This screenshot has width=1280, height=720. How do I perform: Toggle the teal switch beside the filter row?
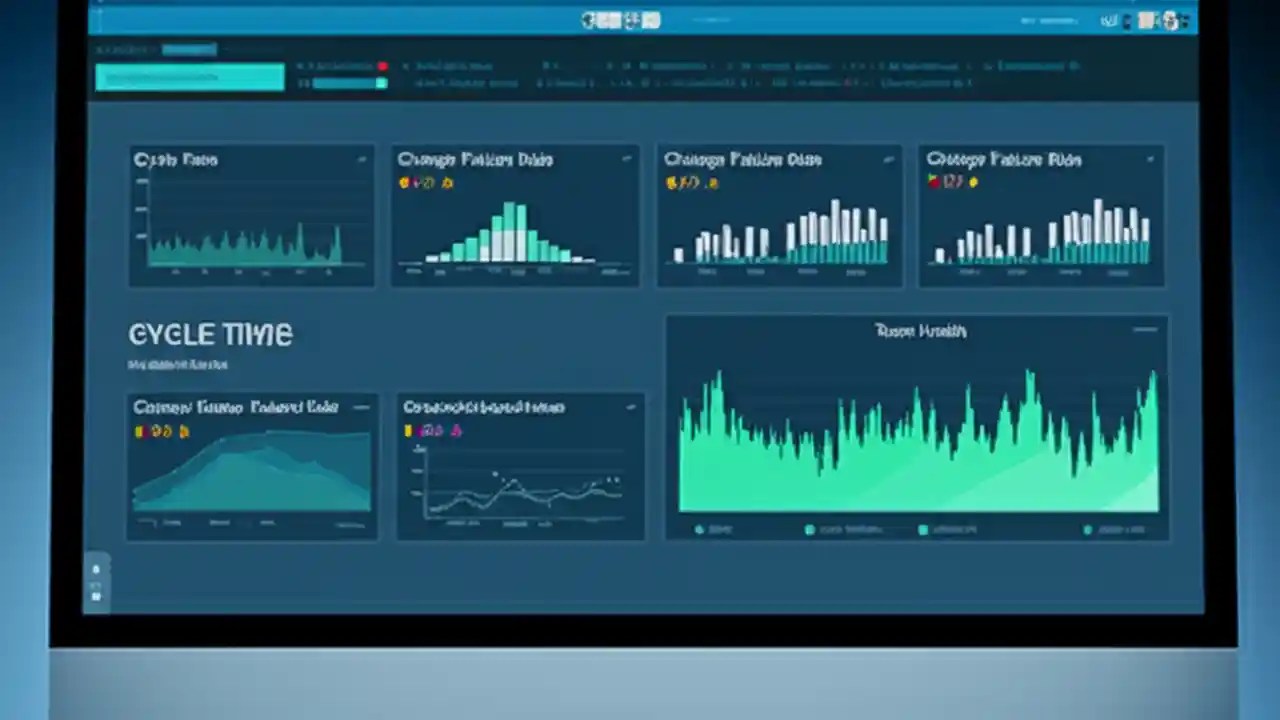pos(380,84)
